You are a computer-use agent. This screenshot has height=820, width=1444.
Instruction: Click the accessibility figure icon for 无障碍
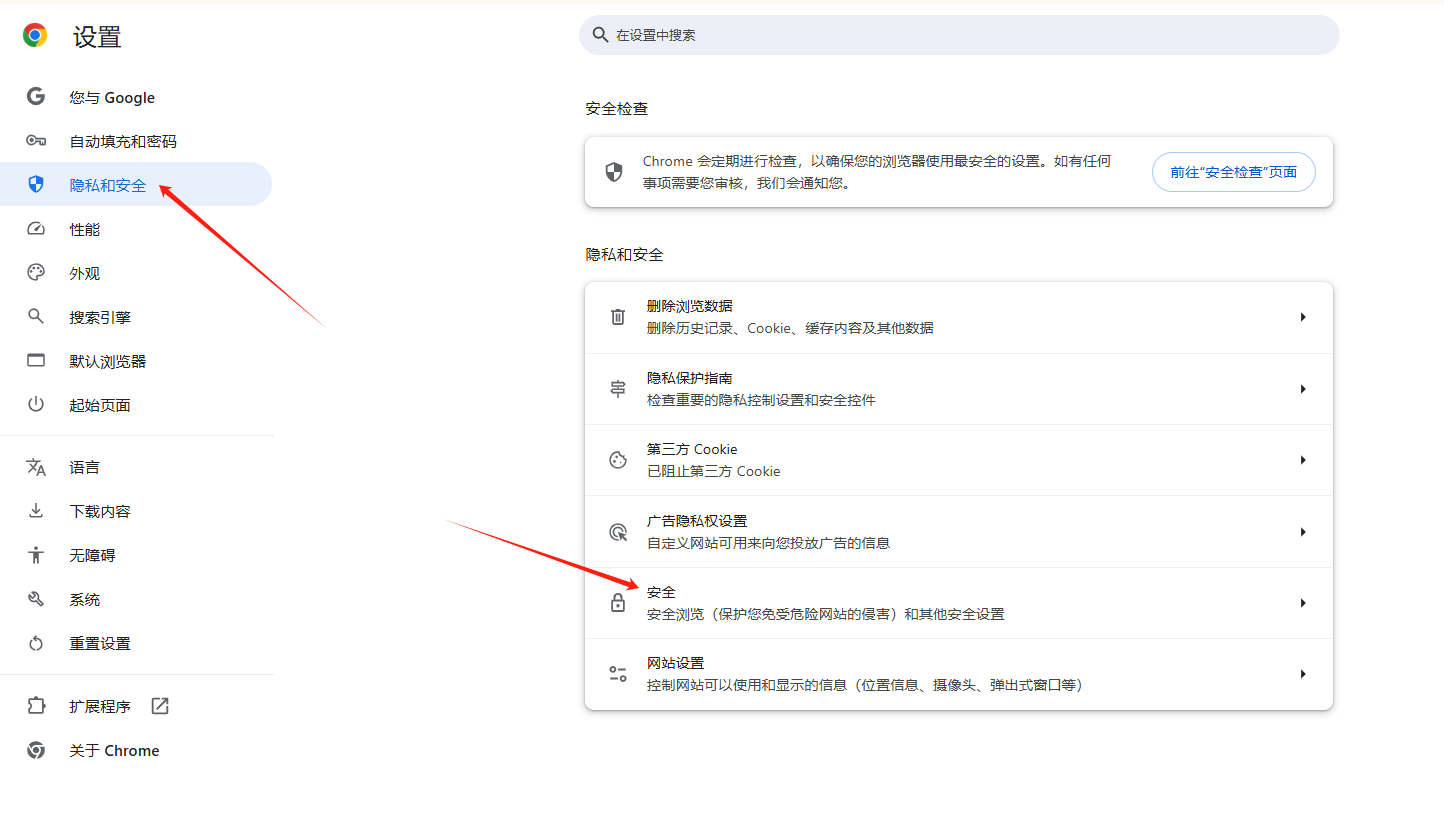click(36, 555)
